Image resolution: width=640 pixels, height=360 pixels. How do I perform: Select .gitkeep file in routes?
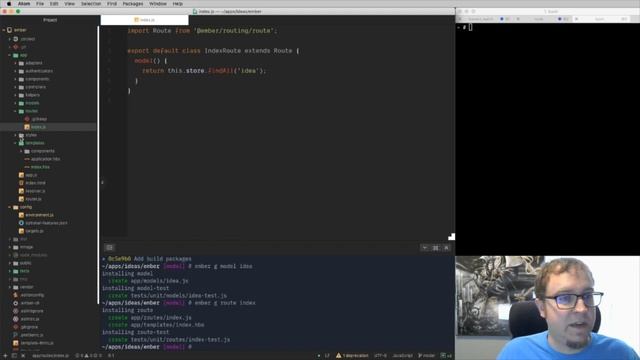pos(39,119)
